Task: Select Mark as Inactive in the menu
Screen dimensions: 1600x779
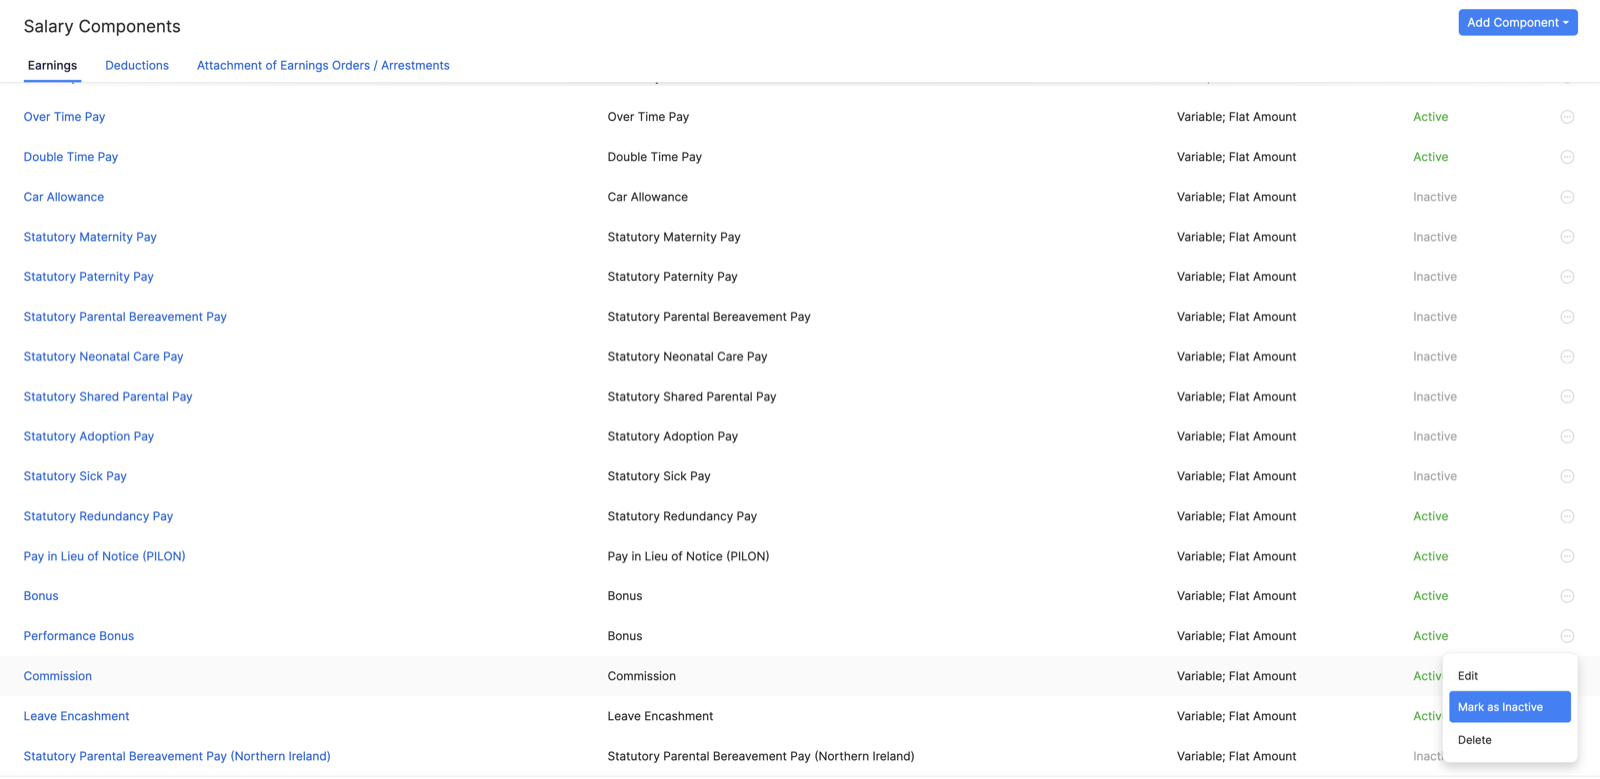Action: pyautogui.click(x=1510, y=707)
